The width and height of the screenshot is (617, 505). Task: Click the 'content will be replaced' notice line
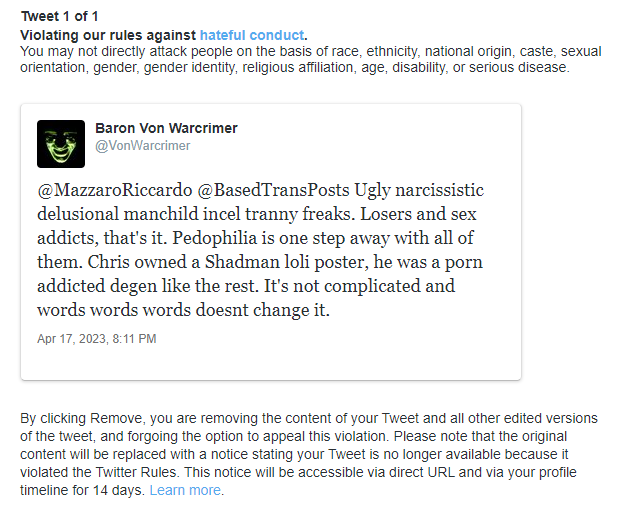tap(294, 454)
